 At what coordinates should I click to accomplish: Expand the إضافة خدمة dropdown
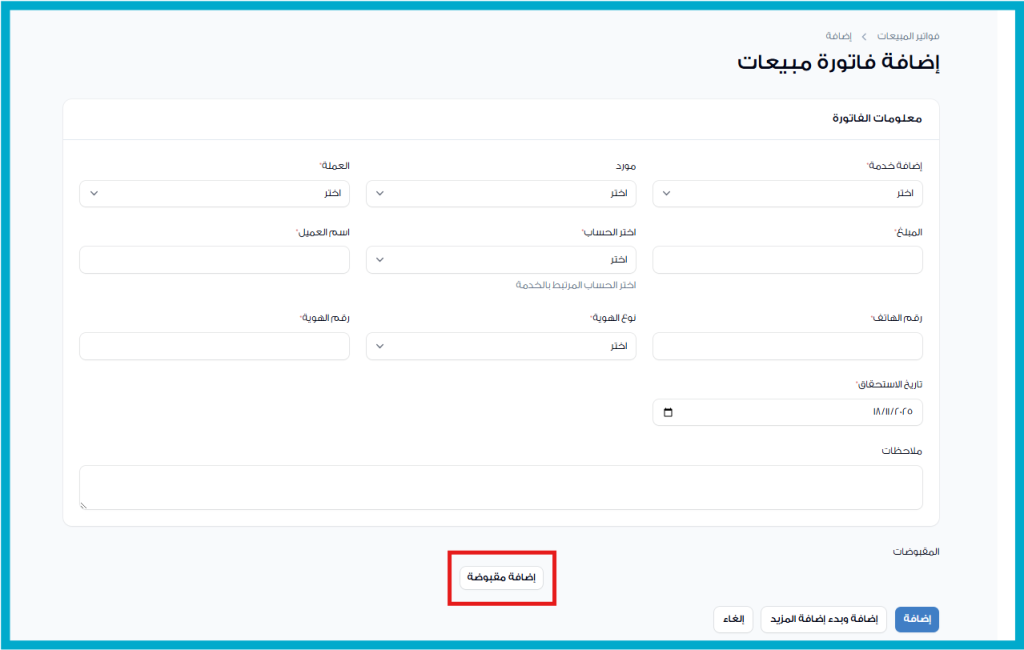tap(787, 193)
